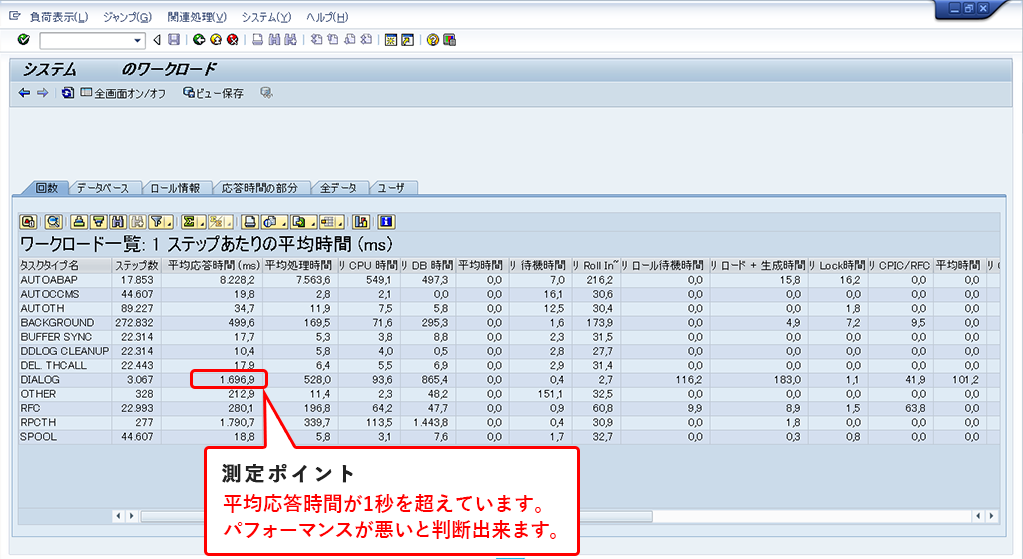Click the red Cancel icon
1023x559 pixels.
[232, 40]
